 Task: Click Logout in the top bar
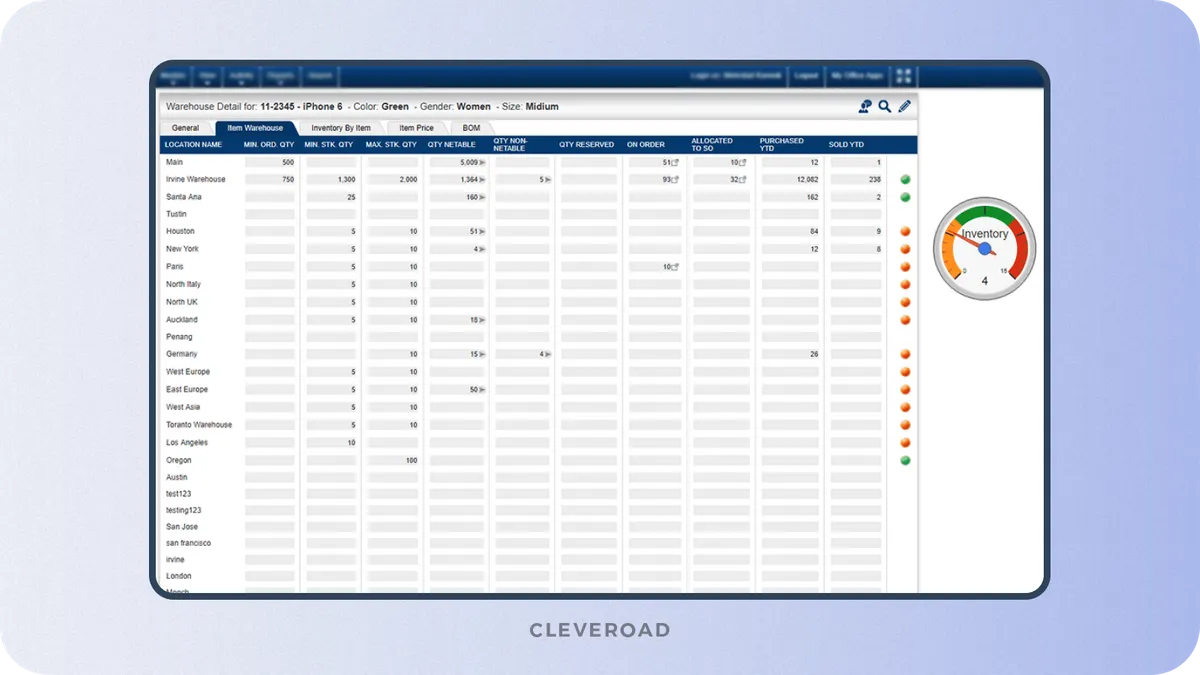806,76
